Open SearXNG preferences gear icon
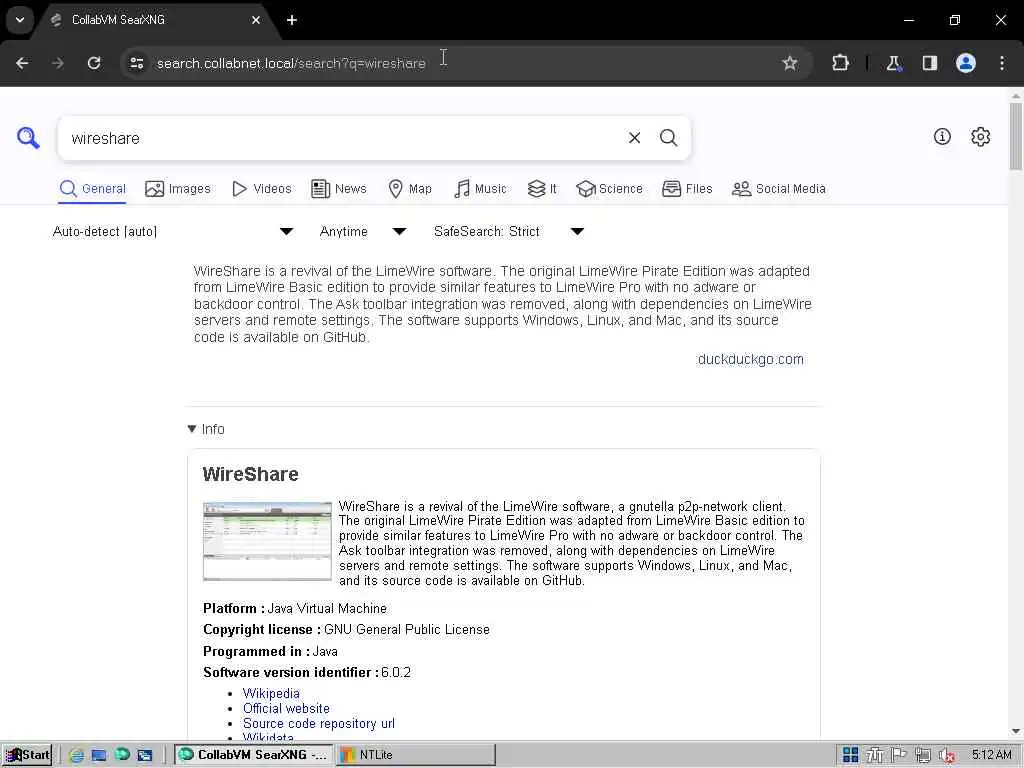 pyautogui.click(x=980, y=136)
